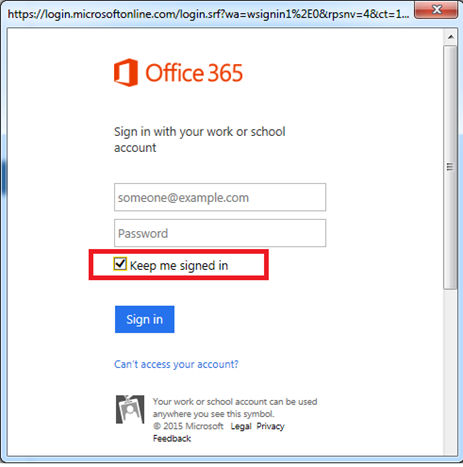Click the login.microsoftonline.com URL title text

(208, 14)
